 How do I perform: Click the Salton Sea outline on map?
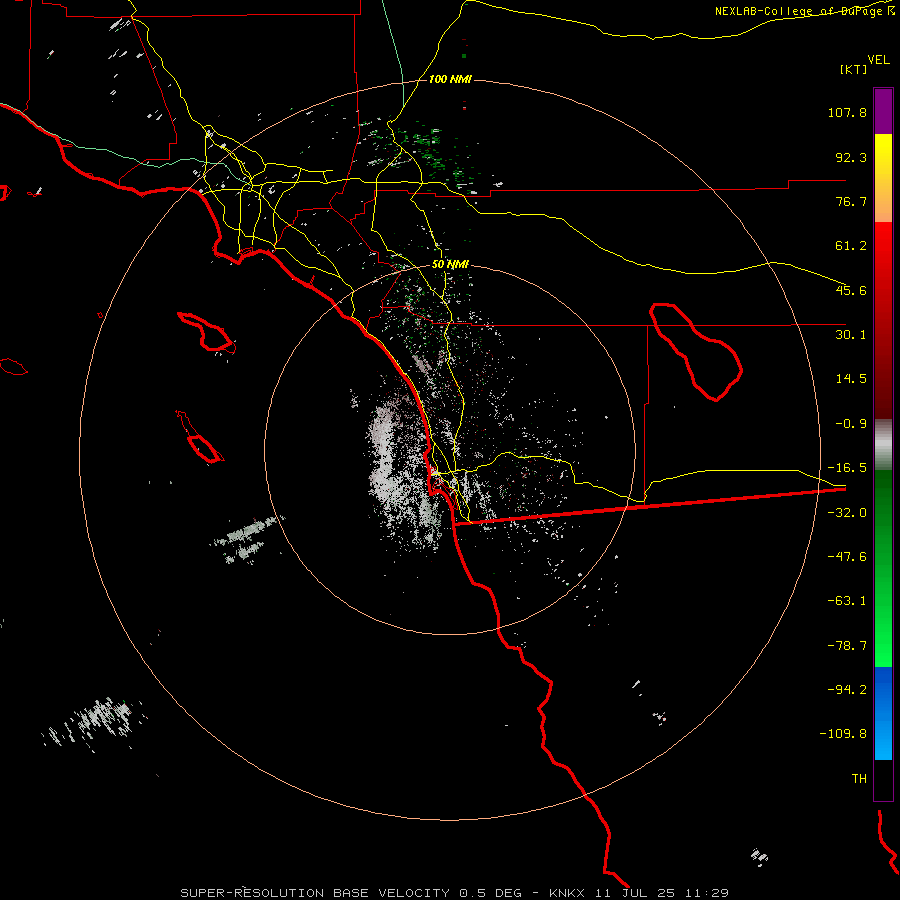pos(696,352)
